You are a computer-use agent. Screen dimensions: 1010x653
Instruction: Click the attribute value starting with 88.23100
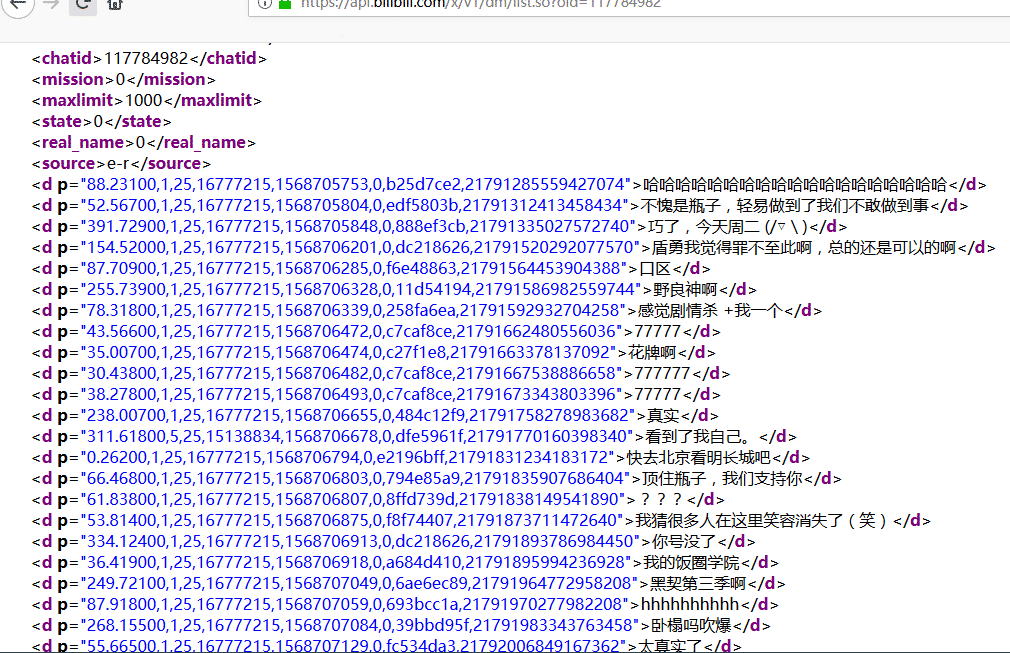click(x=356, y=185)
